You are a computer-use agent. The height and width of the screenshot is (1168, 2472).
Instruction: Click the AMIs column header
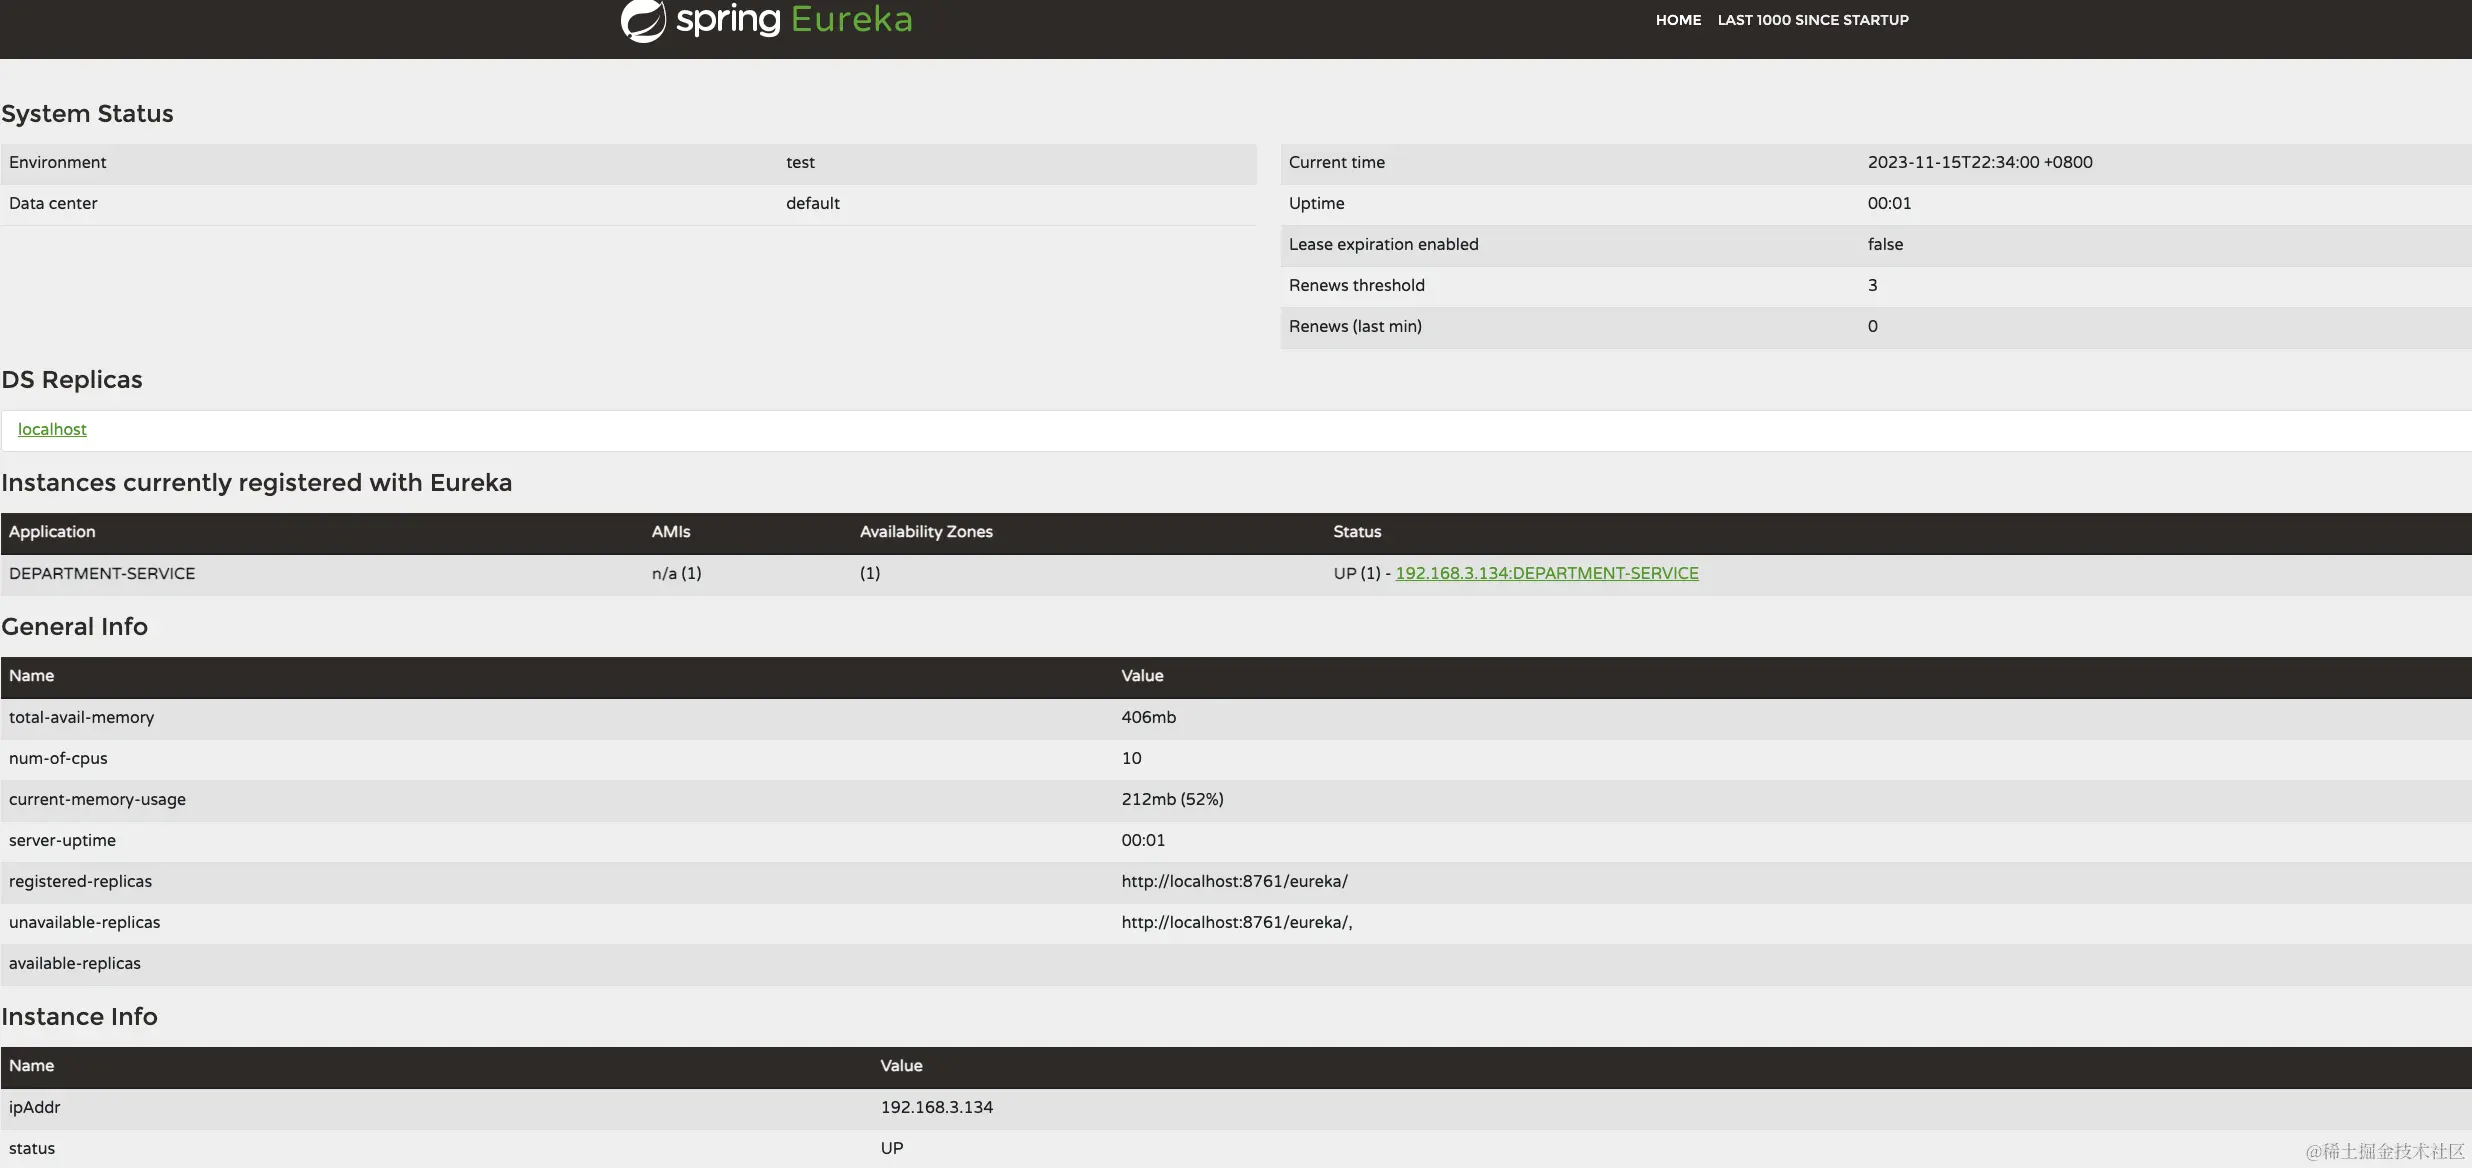coord(671,532)
